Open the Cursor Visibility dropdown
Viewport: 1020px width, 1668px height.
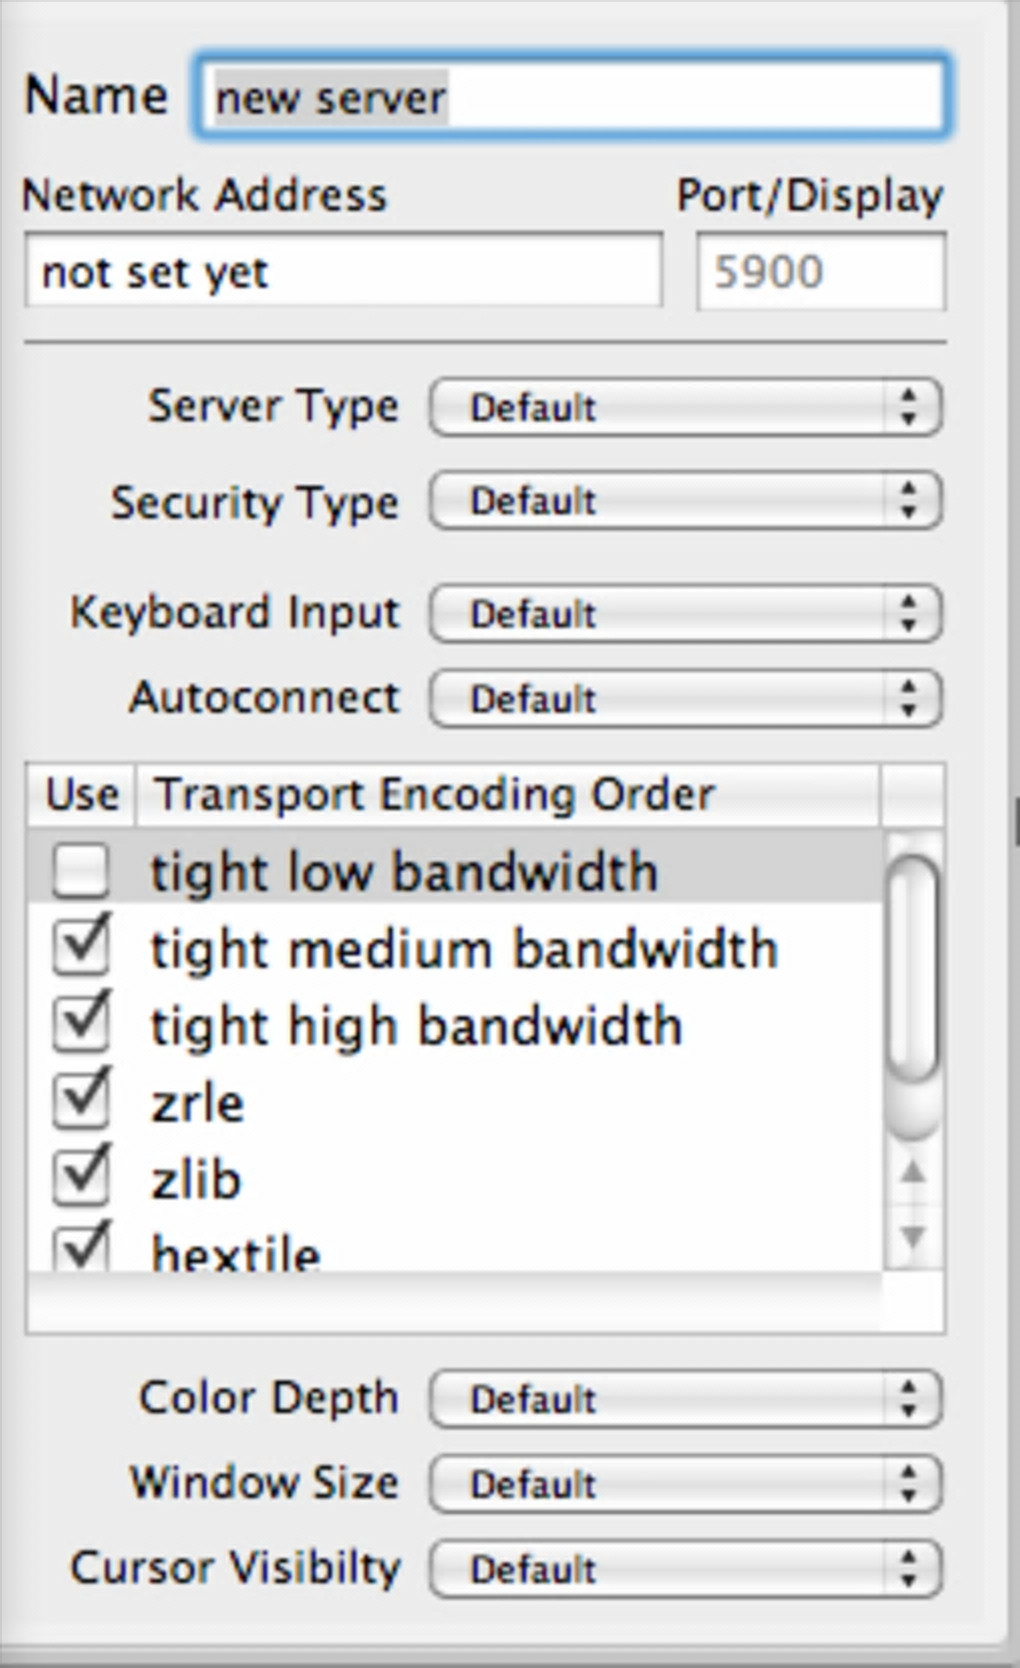pos(686,1568)
